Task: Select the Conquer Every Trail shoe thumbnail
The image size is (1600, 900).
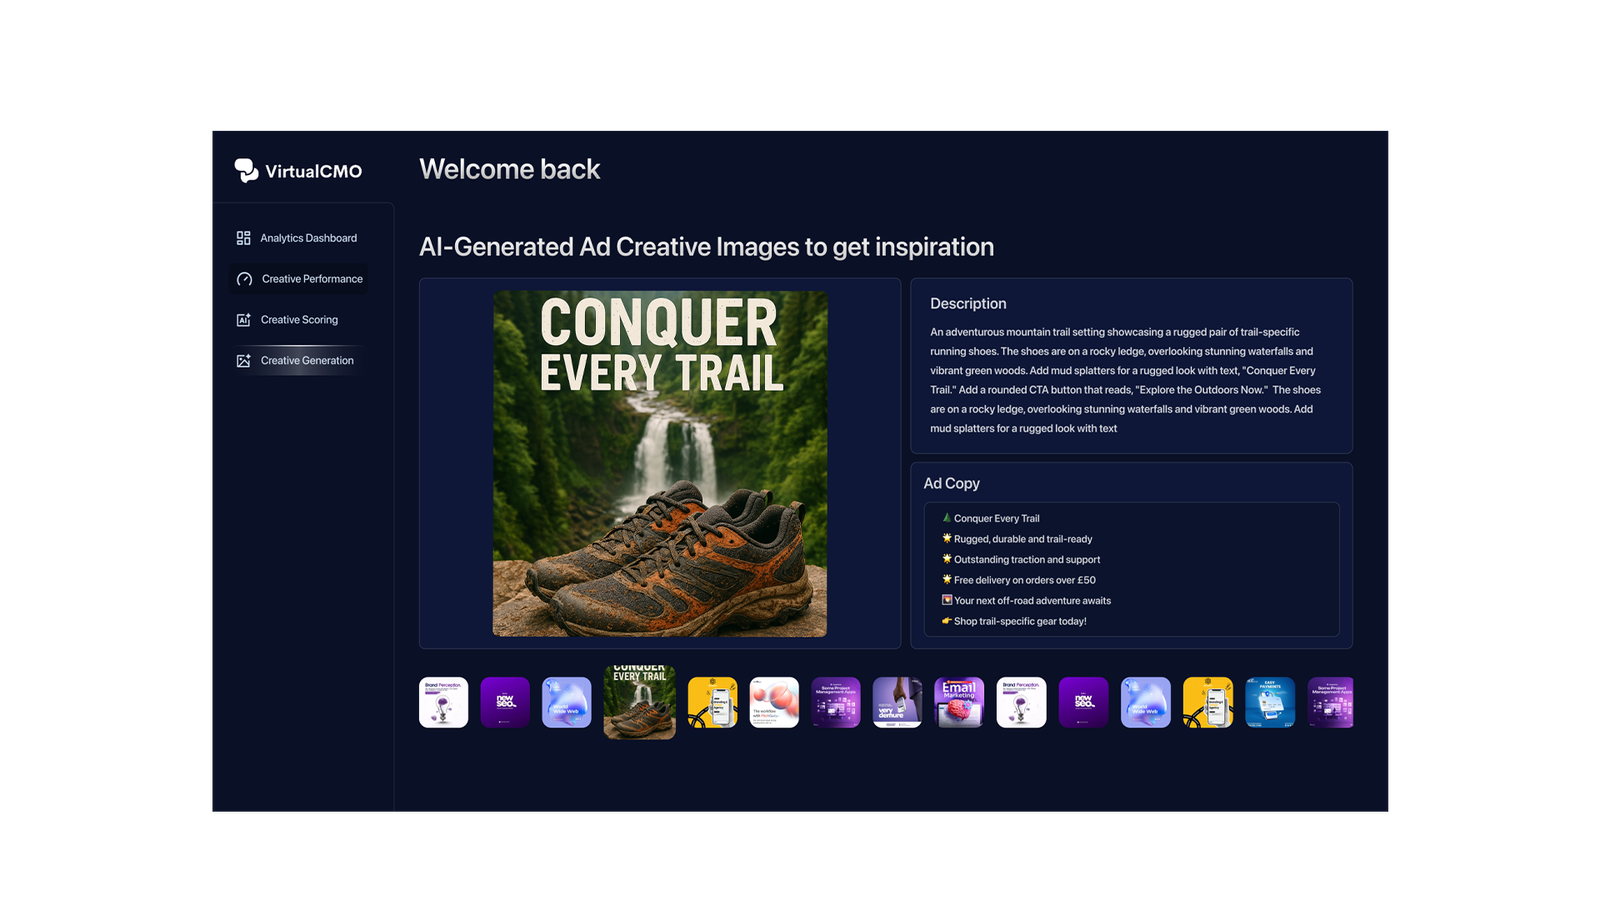Action: coord(639,702)
